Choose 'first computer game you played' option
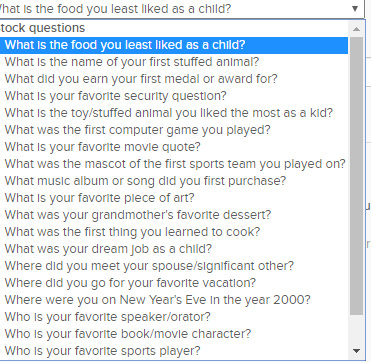Image resolution: width=371 pixels, height=362 pixels. pos(173,130)
